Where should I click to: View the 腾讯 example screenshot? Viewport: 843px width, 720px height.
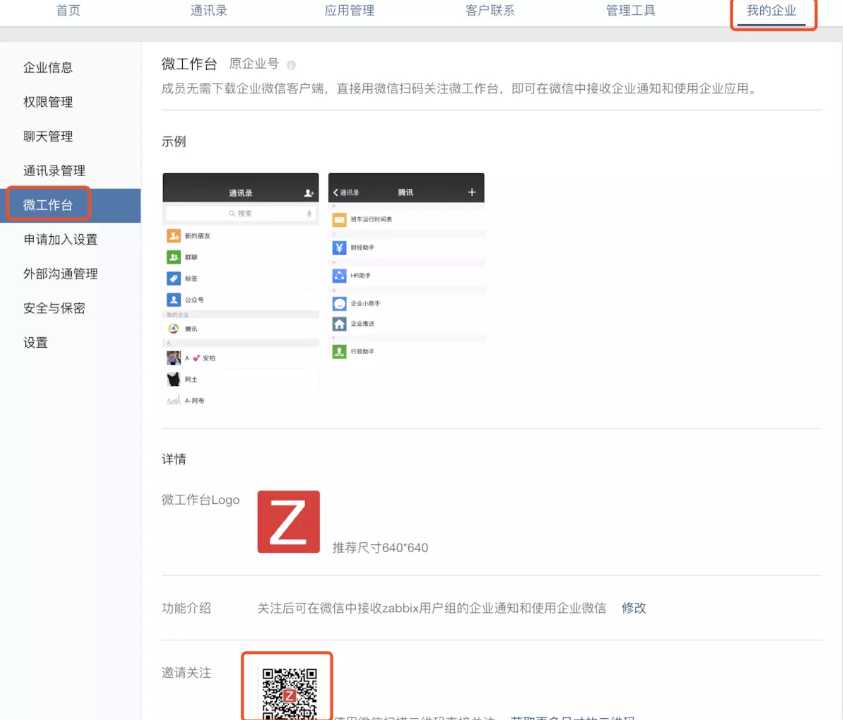pos(406,267)
